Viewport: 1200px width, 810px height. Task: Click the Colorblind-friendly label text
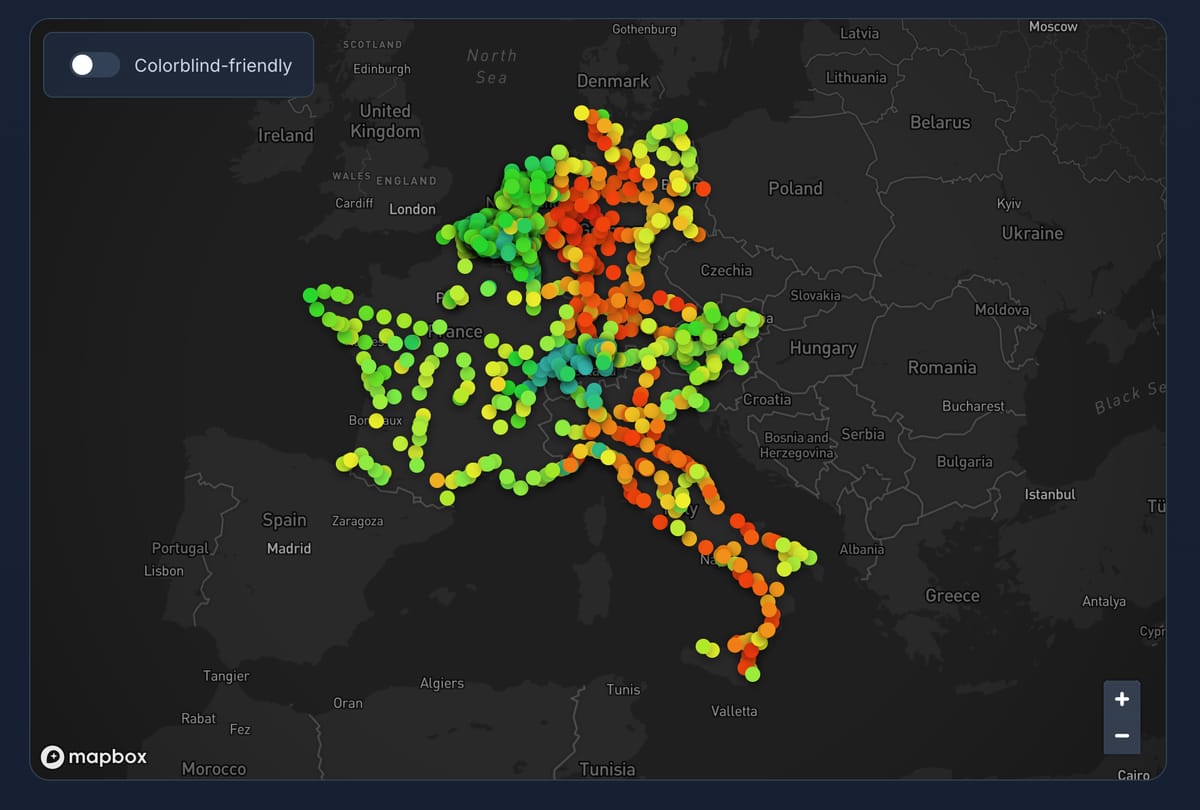[213, 66]
